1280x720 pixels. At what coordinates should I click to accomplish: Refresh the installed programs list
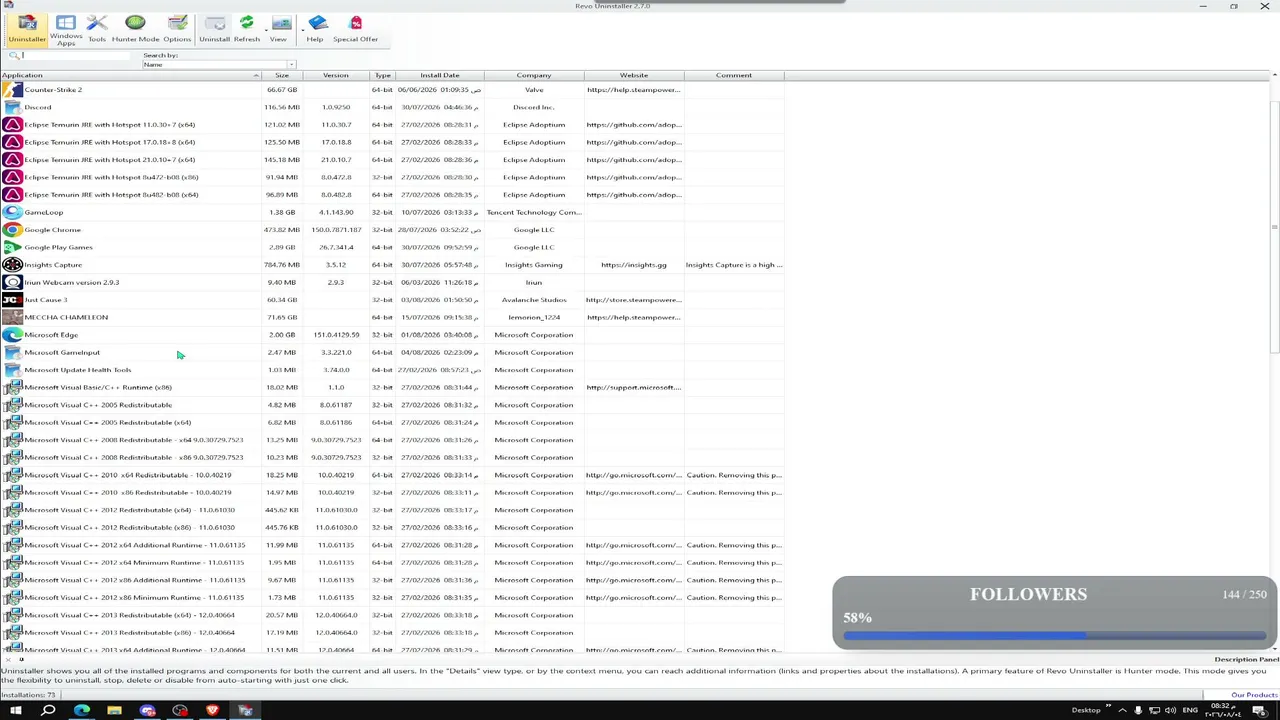[246, 28]
